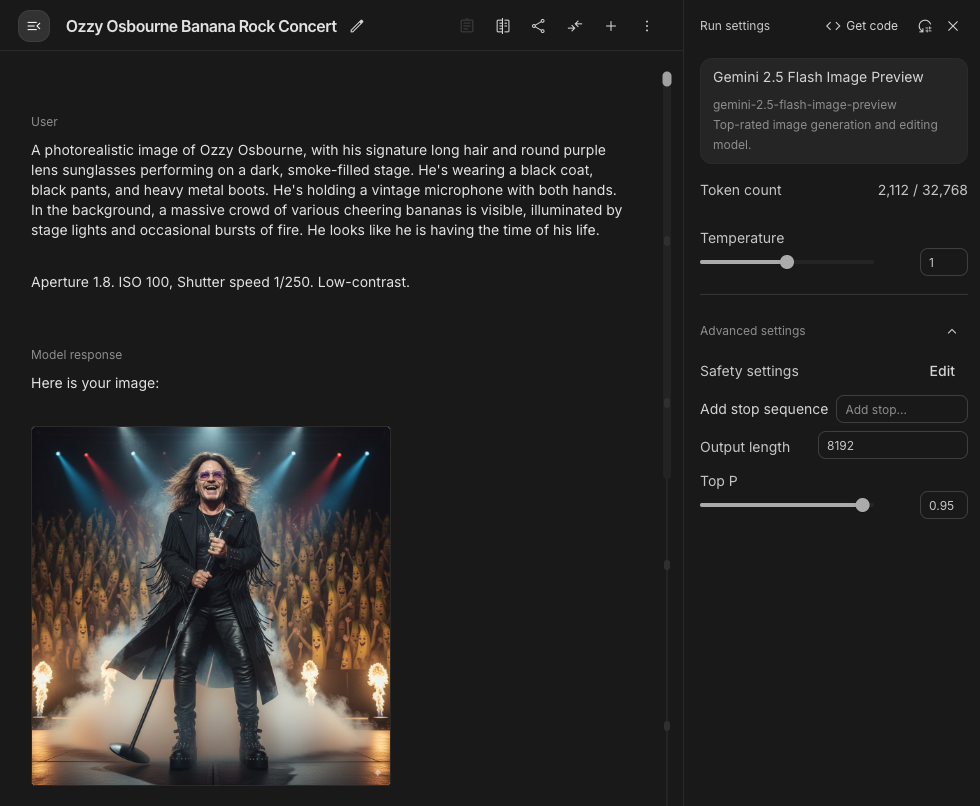Edit the prompt title with pencil icon
This screenshot has width=980, height=806.
tap(357, 26)
